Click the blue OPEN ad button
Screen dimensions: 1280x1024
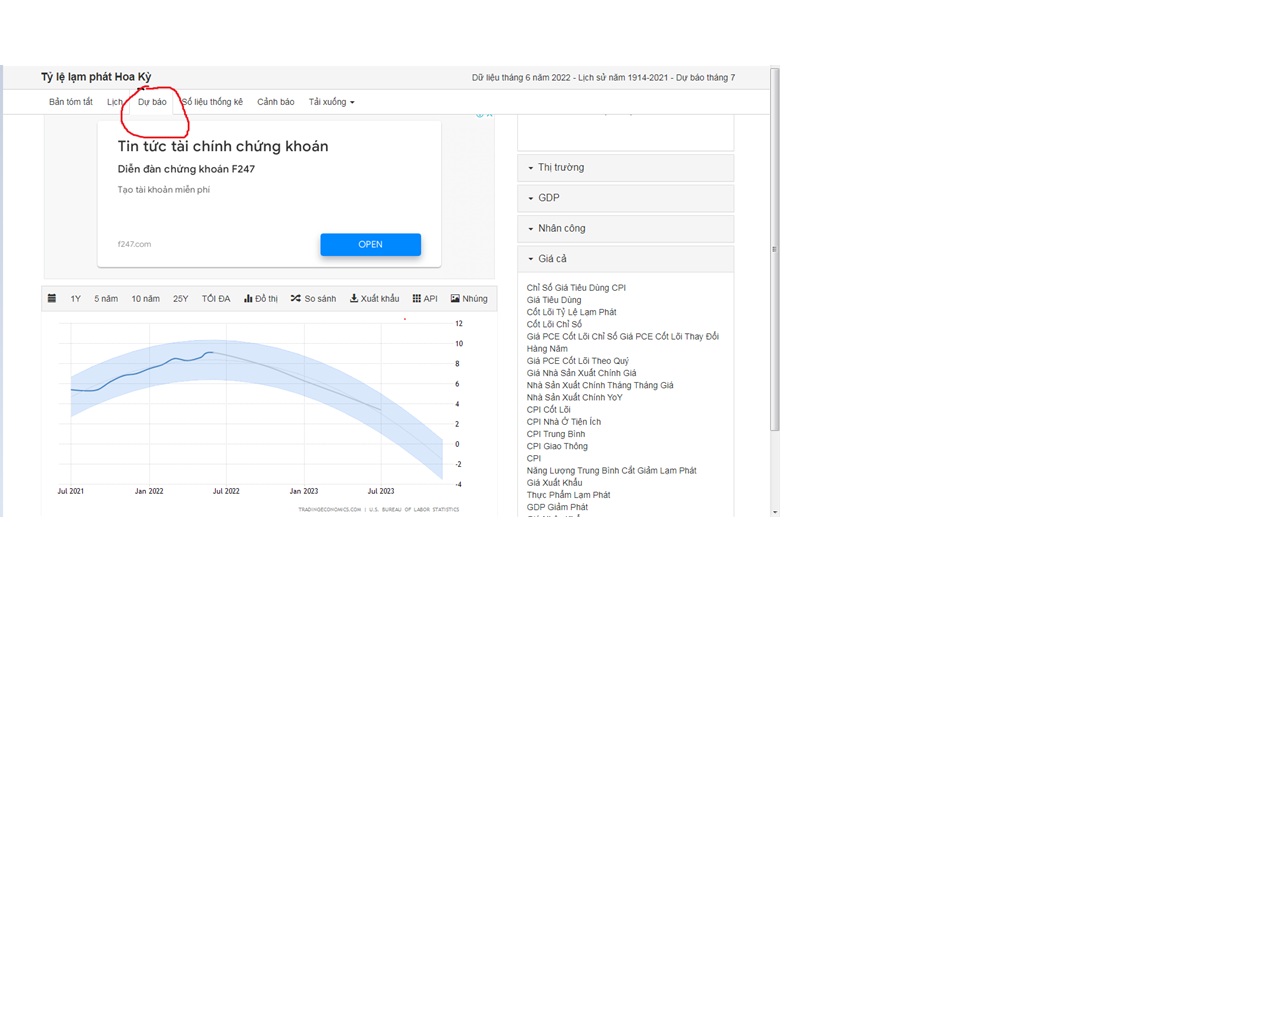(370, 244)
